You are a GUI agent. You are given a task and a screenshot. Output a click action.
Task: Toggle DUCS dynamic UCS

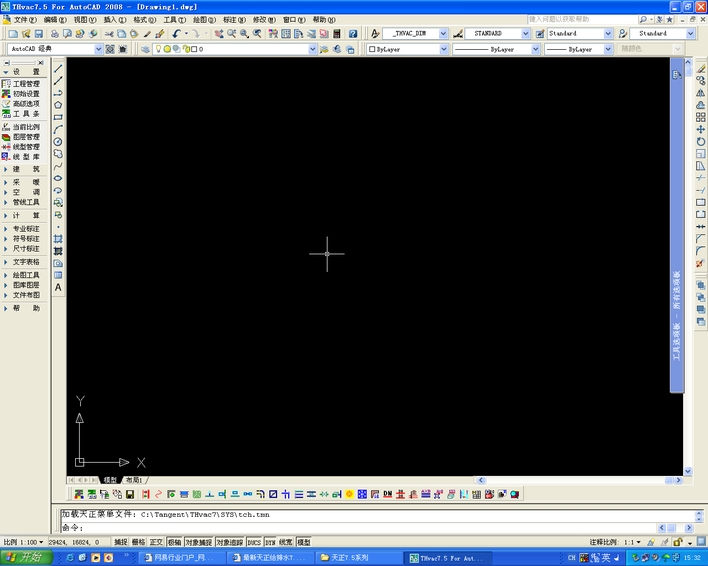pos(254,542)
